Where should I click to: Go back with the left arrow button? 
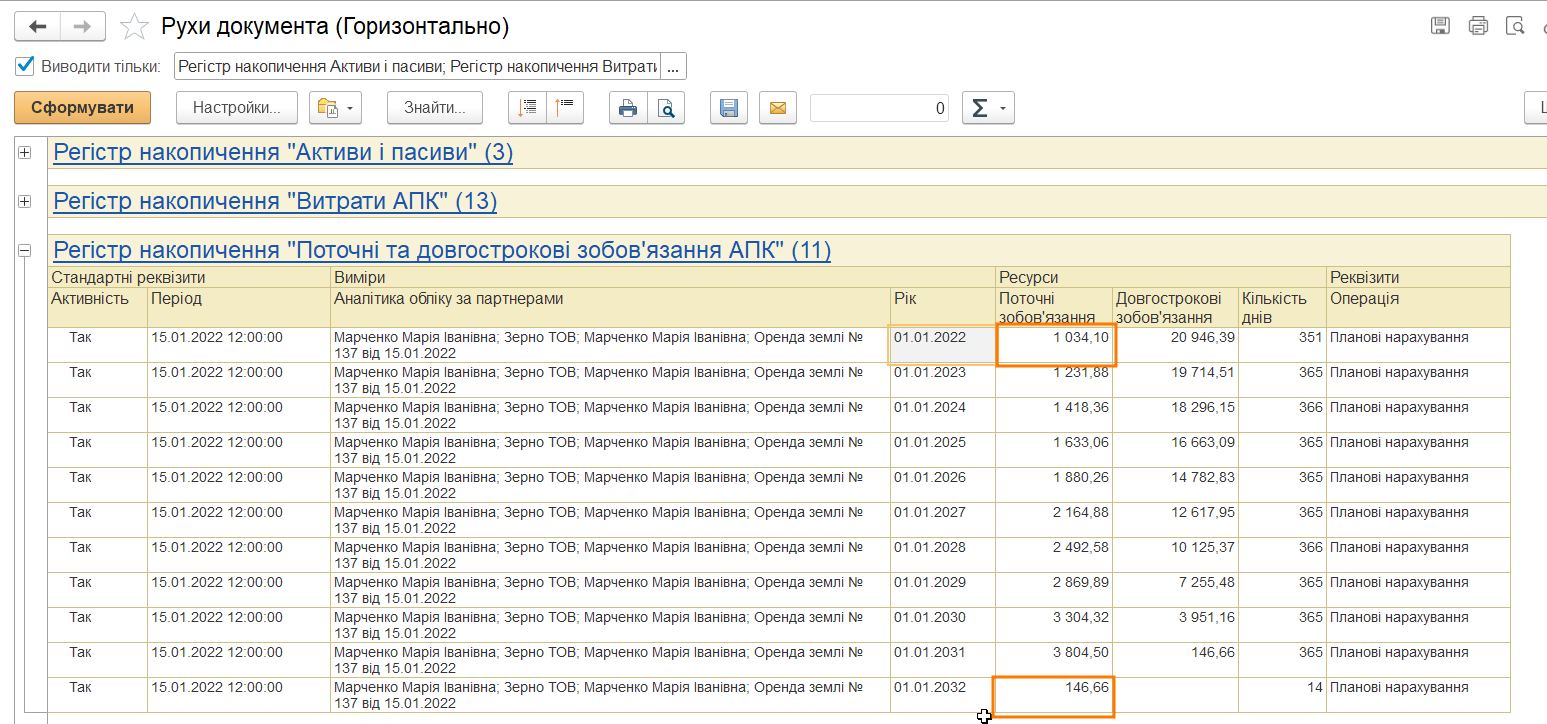(x=38, y=26)
